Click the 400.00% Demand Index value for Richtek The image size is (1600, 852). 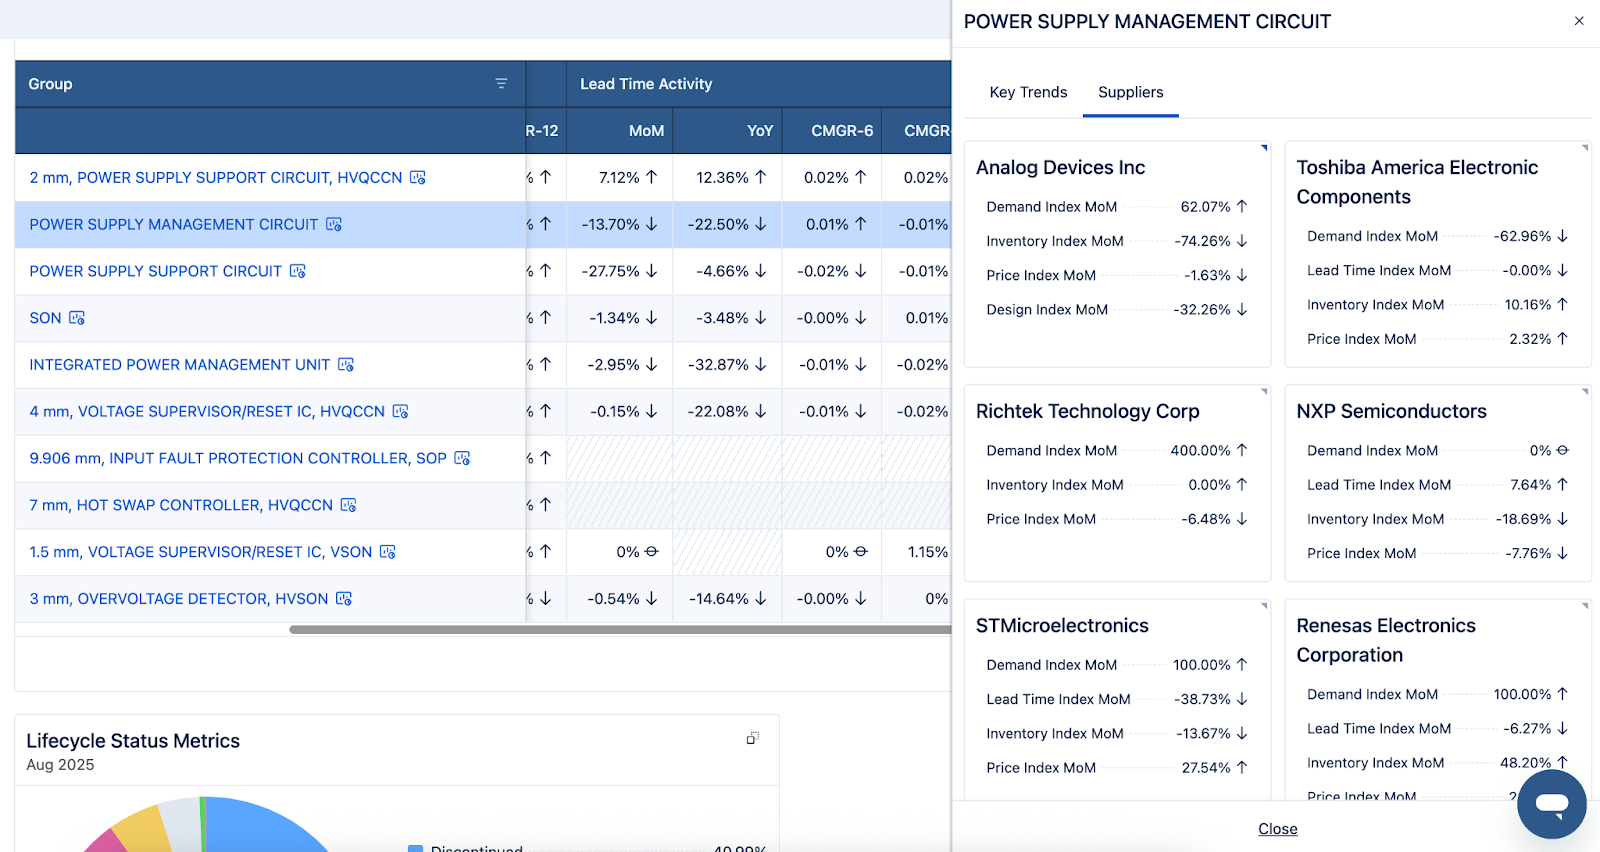point(1201,451)
